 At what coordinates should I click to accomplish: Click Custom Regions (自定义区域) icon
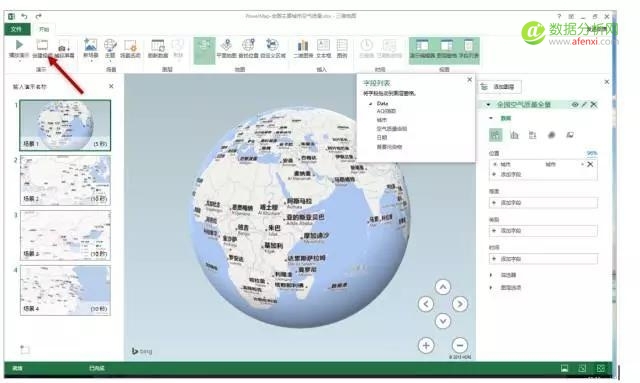click(273, 48)
